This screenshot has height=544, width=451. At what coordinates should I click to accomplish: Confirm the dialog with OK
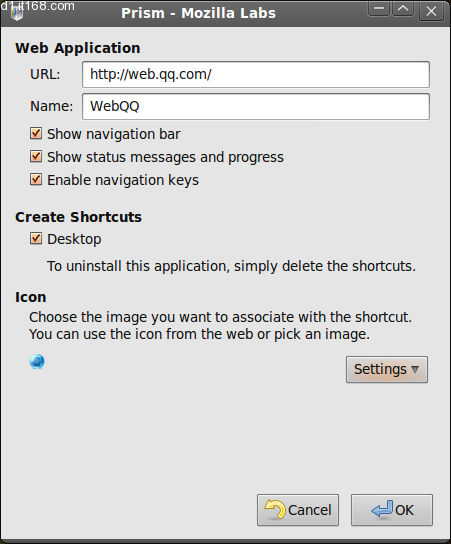coord(392,510)
